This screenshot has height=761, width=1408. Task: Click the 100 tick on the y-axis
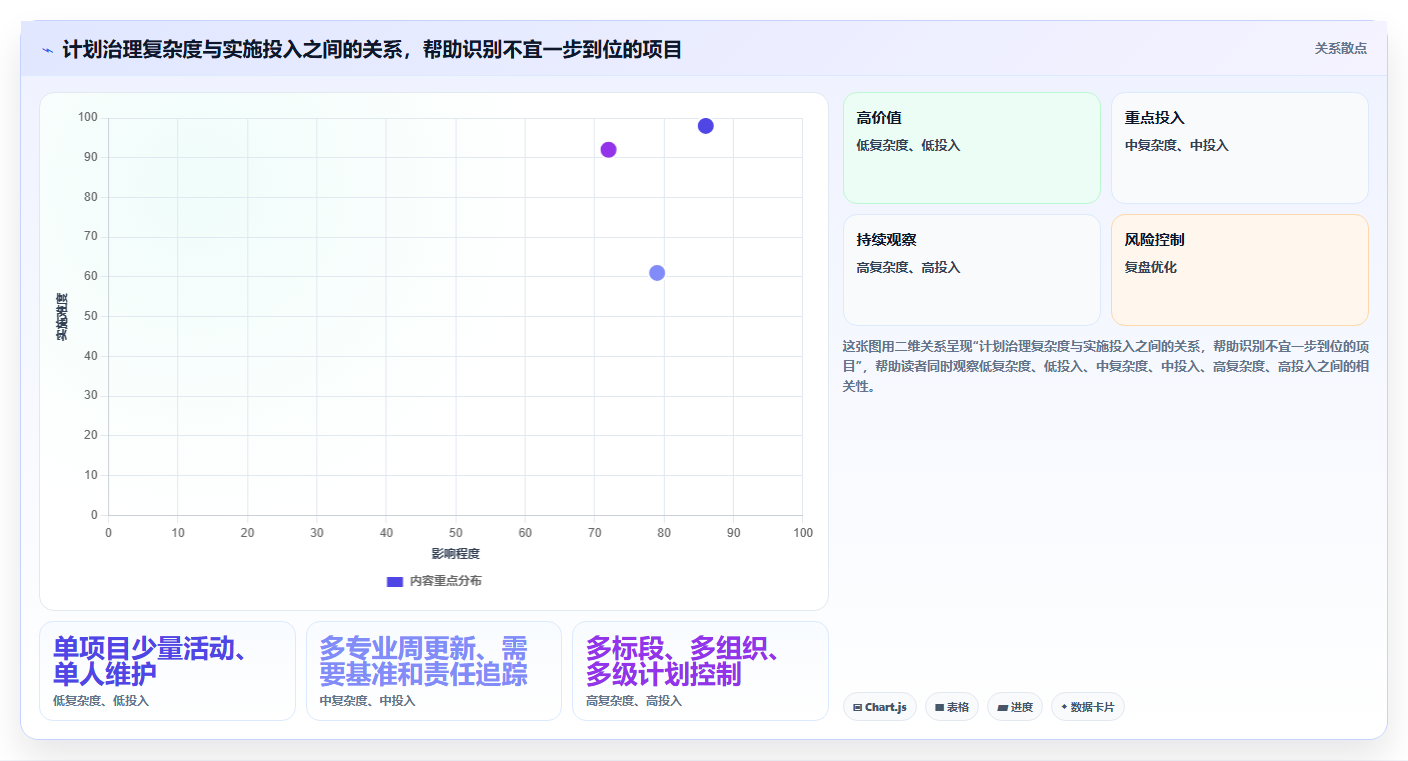88,118
